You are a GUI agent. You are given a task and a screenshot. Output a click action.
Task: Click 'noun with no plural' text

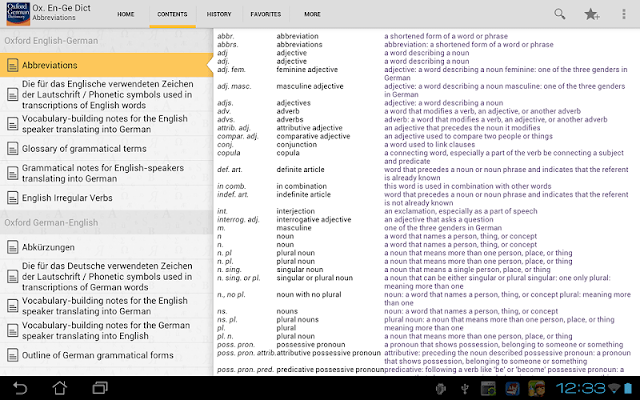point(309,294)
